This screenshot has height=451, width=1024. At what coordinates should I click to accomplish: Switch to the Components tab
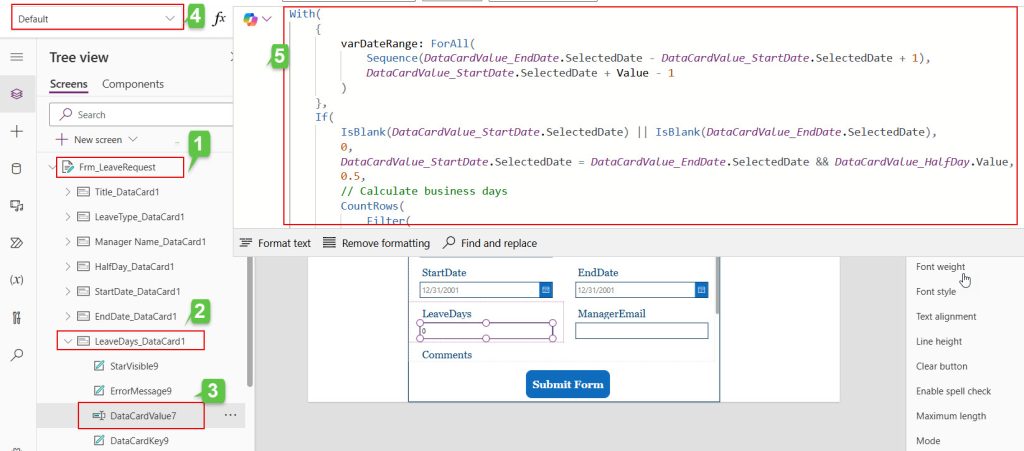pos(133,84)
